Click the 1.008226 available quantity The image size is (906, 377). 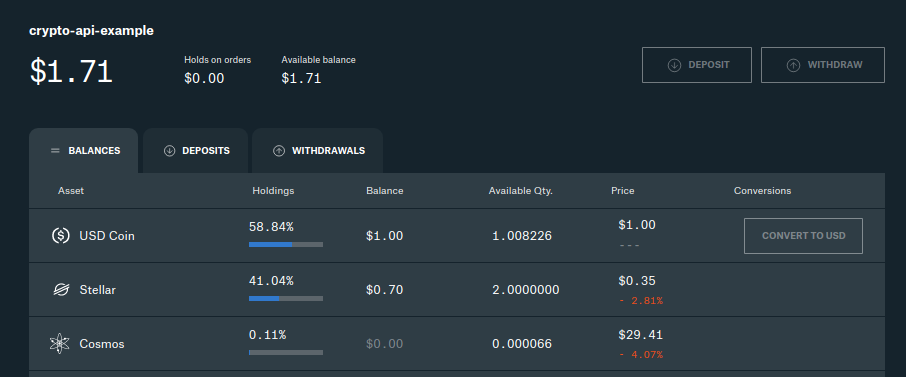point(522,236)
